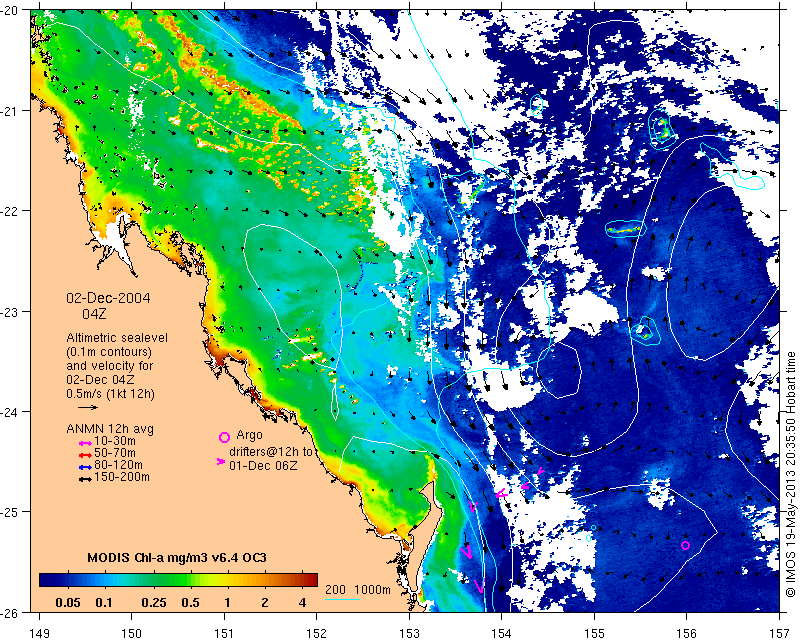Click the magenta 10-30m arrow legend symbol
800x640 pixels.
(85, 443)
